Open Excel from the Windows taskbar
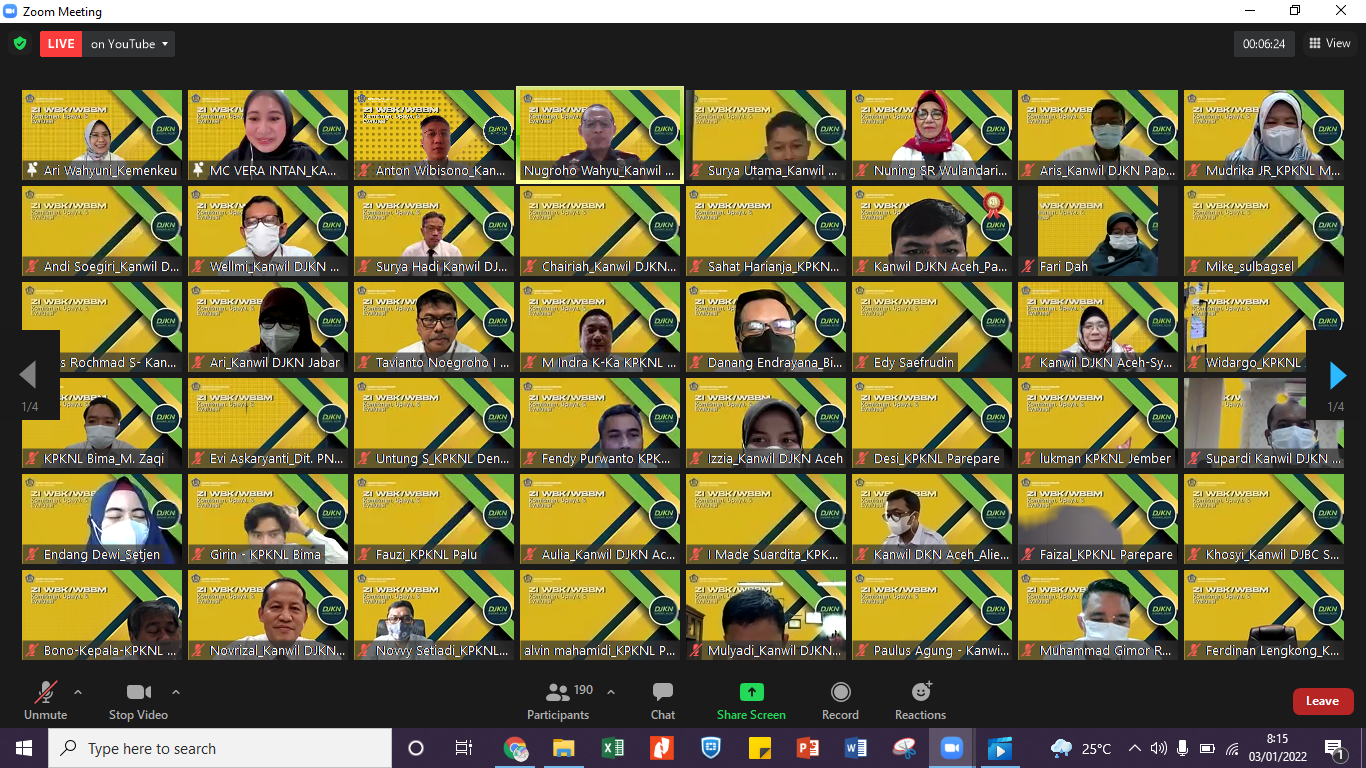Screen dimensions: 1366x768 point(613,748)
